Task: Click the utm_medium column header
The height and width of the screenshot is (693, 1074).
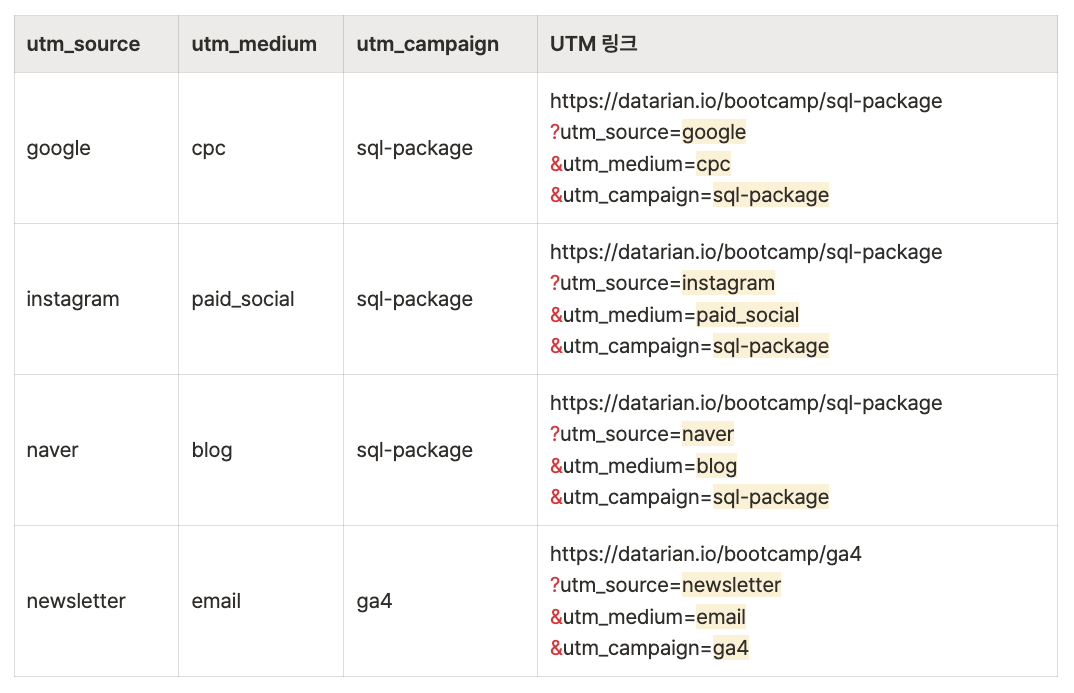Action: [254, 44]
